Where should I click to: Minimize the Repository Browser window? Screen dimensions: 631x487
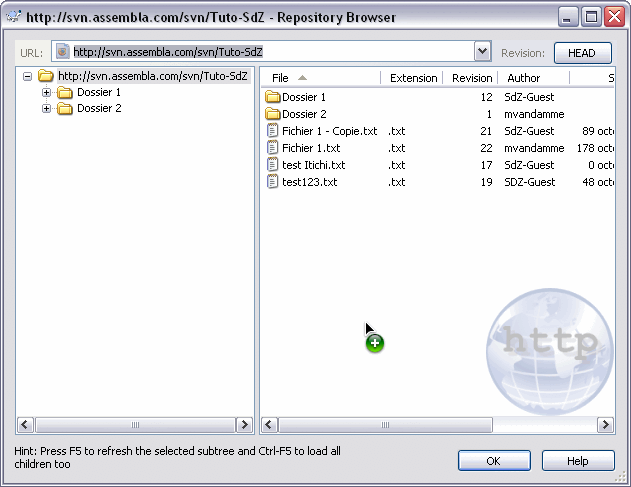click(x=567, y=17)
